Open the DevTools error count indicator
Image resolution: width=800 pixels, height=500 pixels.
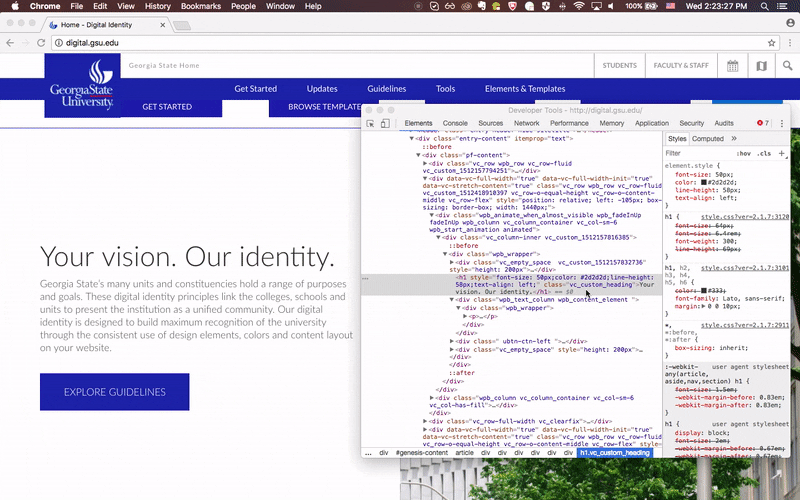click(x=763, y=123)
